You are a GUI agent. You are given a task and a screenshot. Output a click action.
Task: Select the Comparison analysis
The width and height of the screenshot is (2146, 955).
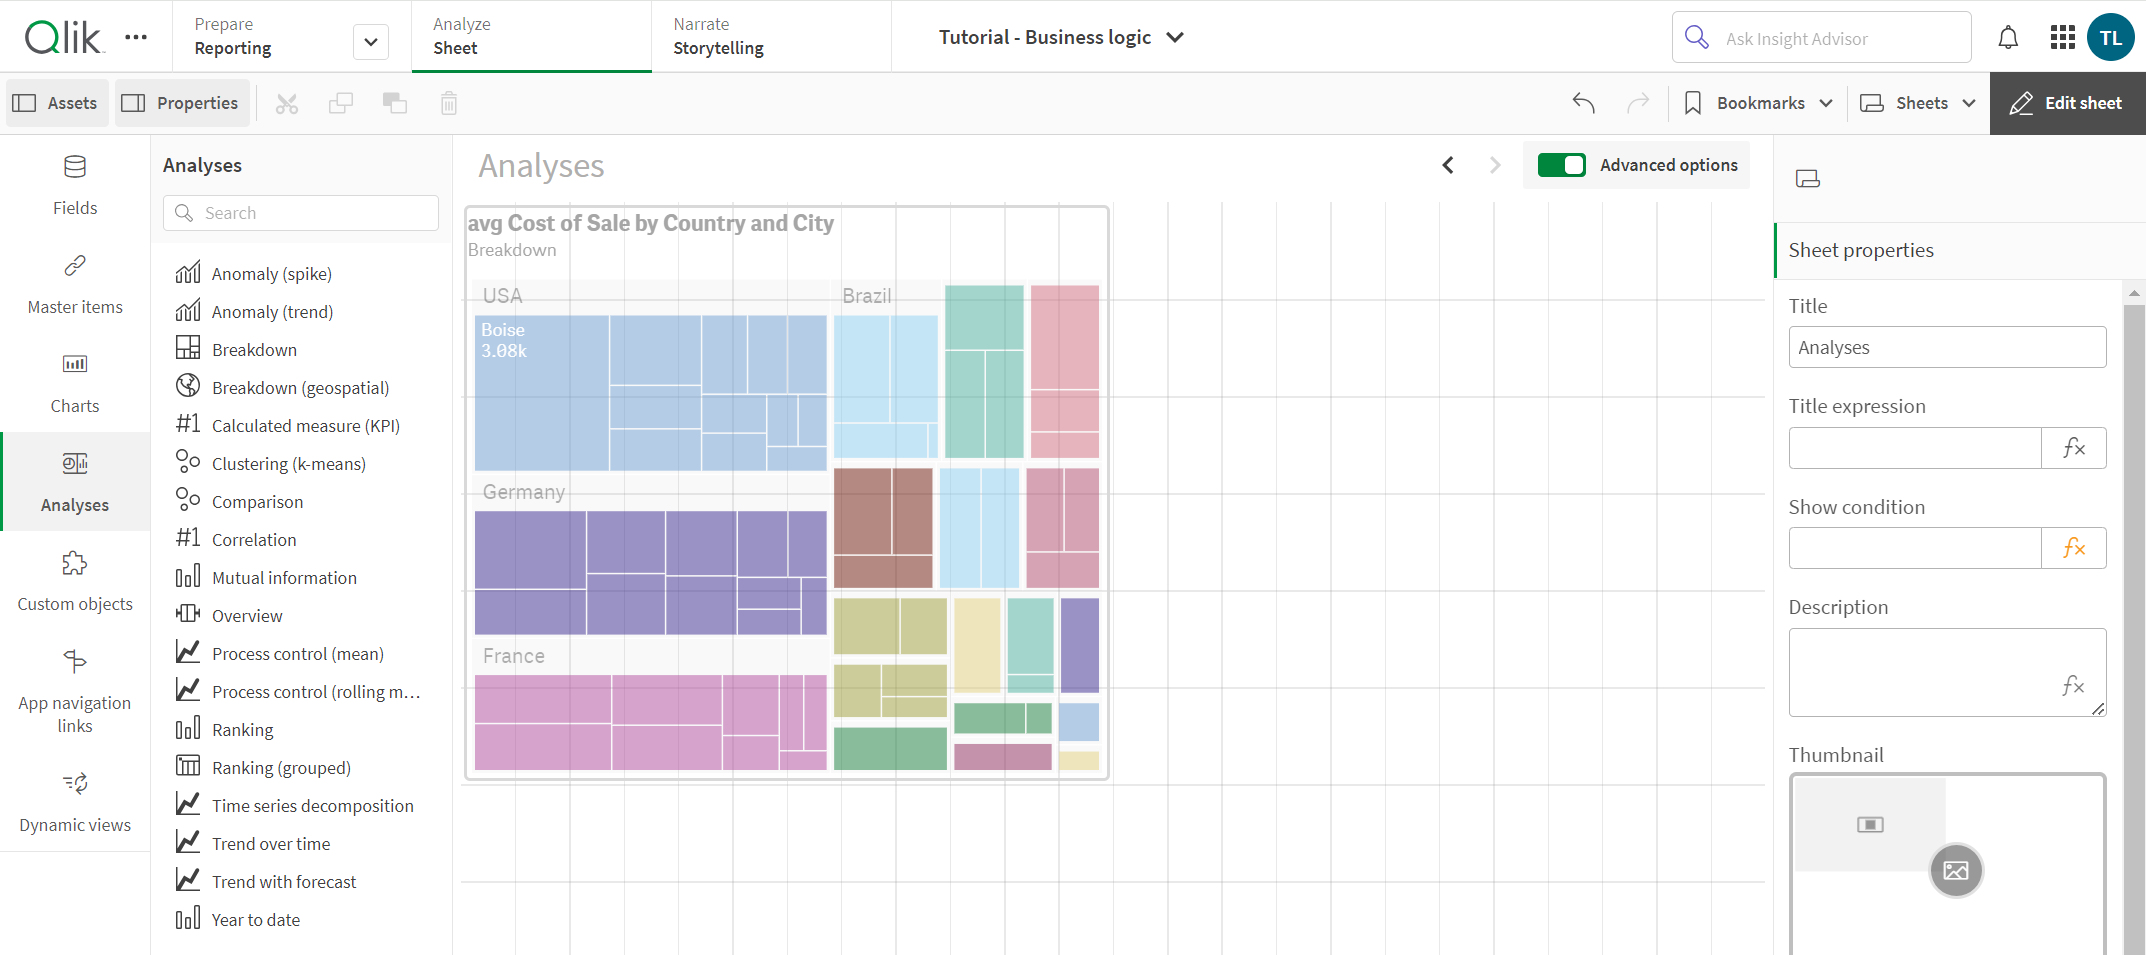[x=300, y=501]
